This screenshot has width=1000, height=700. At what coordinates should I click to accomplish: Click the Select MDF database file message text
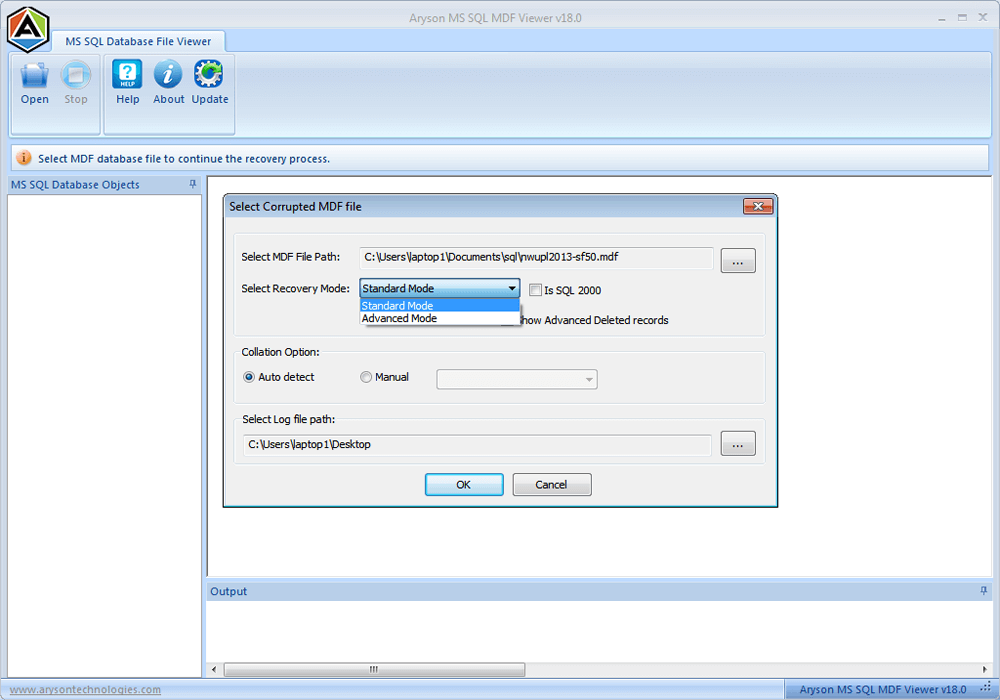pyautogui.click(x=184, y=159)
